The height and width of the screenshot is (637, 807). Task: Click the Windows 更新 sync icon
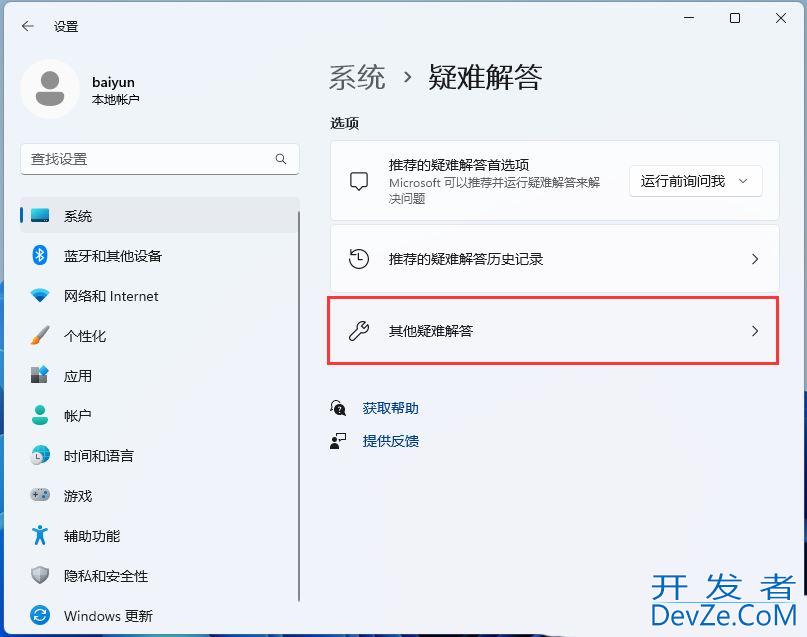point(40,615)
